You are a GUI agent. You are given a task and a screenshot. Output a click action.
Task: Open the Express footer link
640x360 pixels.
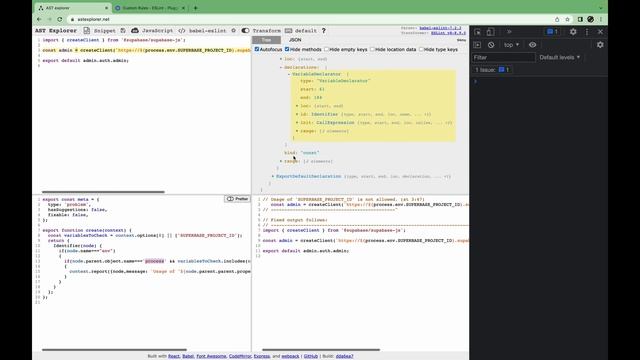(x=262, y=356)
